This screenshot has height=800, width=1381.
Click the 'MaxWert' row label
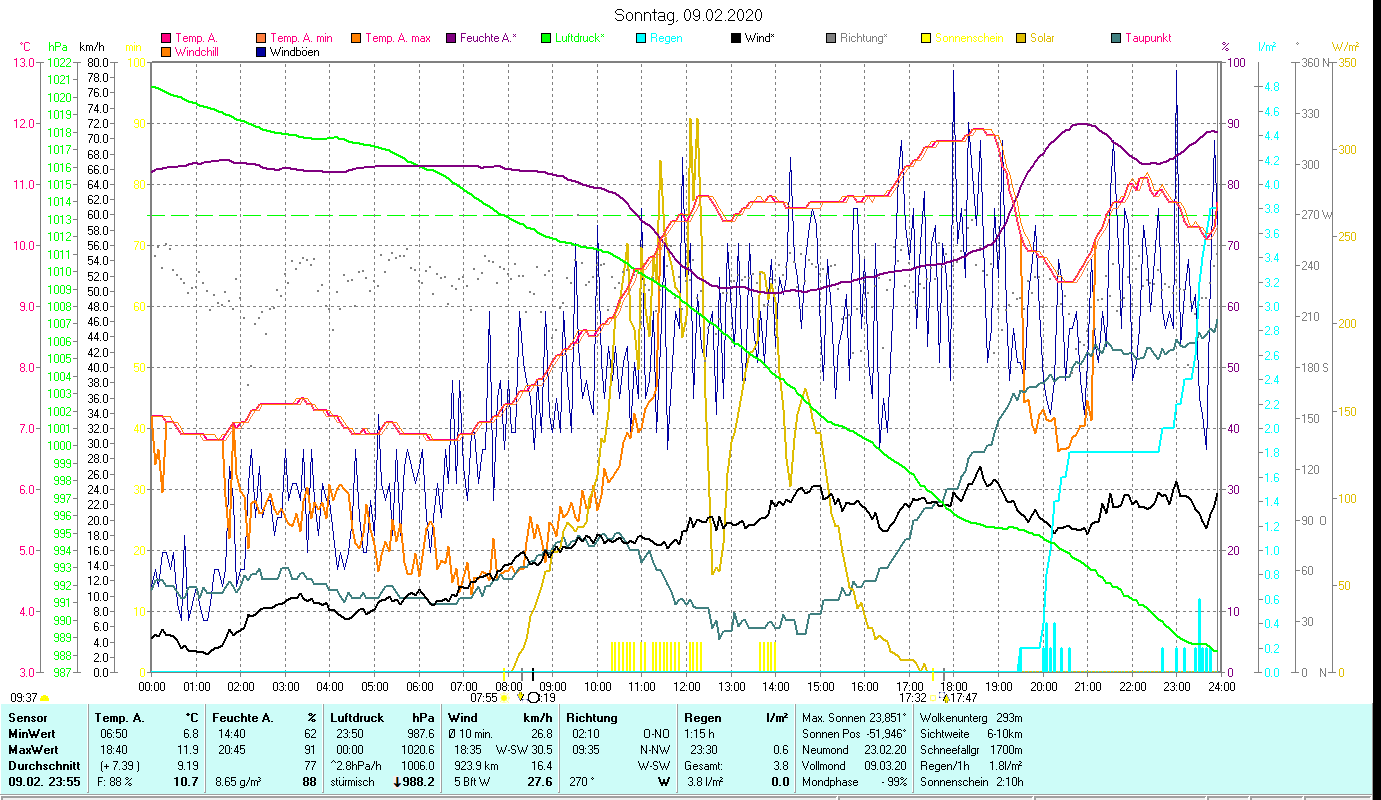click(x=33, y=750)
